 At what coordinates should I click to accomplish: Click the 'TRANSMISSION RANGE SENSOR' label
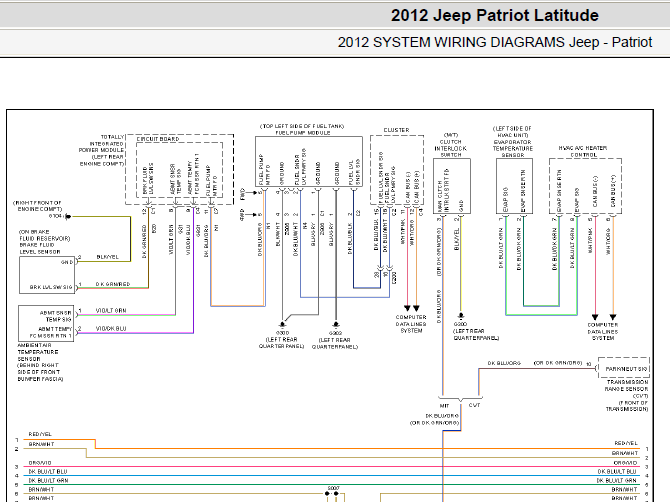[x=627, y=386]
